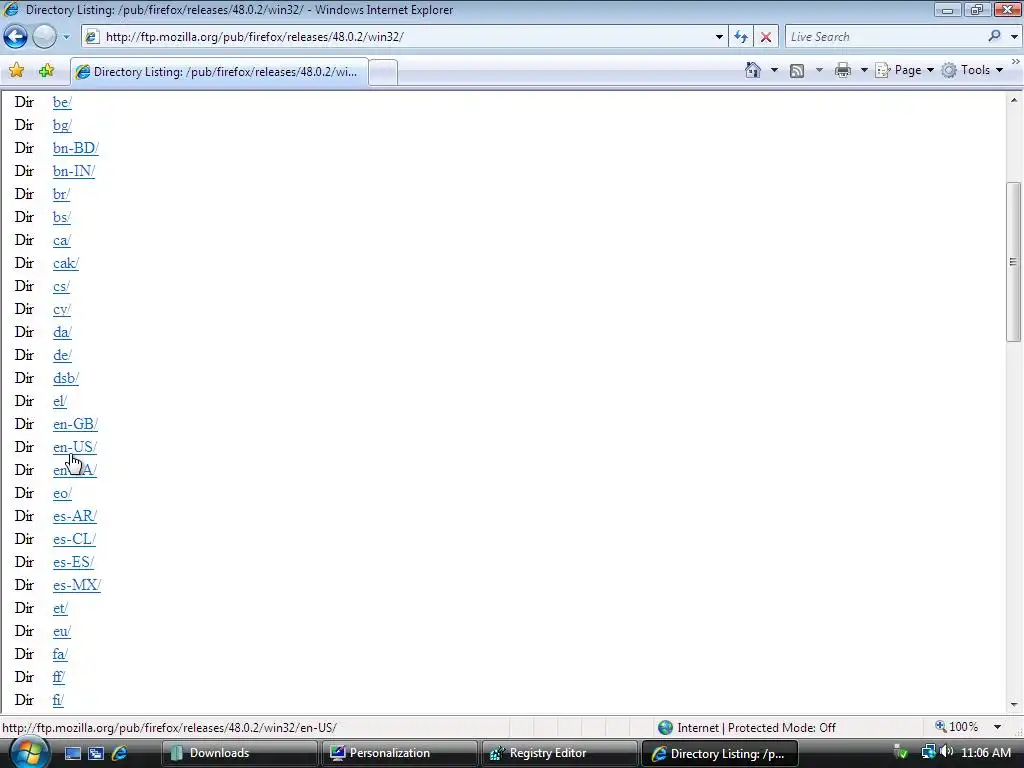The image size is (1024, 768).
Task: Open the bn-IN/ directory link
Action: coord(74,171)
